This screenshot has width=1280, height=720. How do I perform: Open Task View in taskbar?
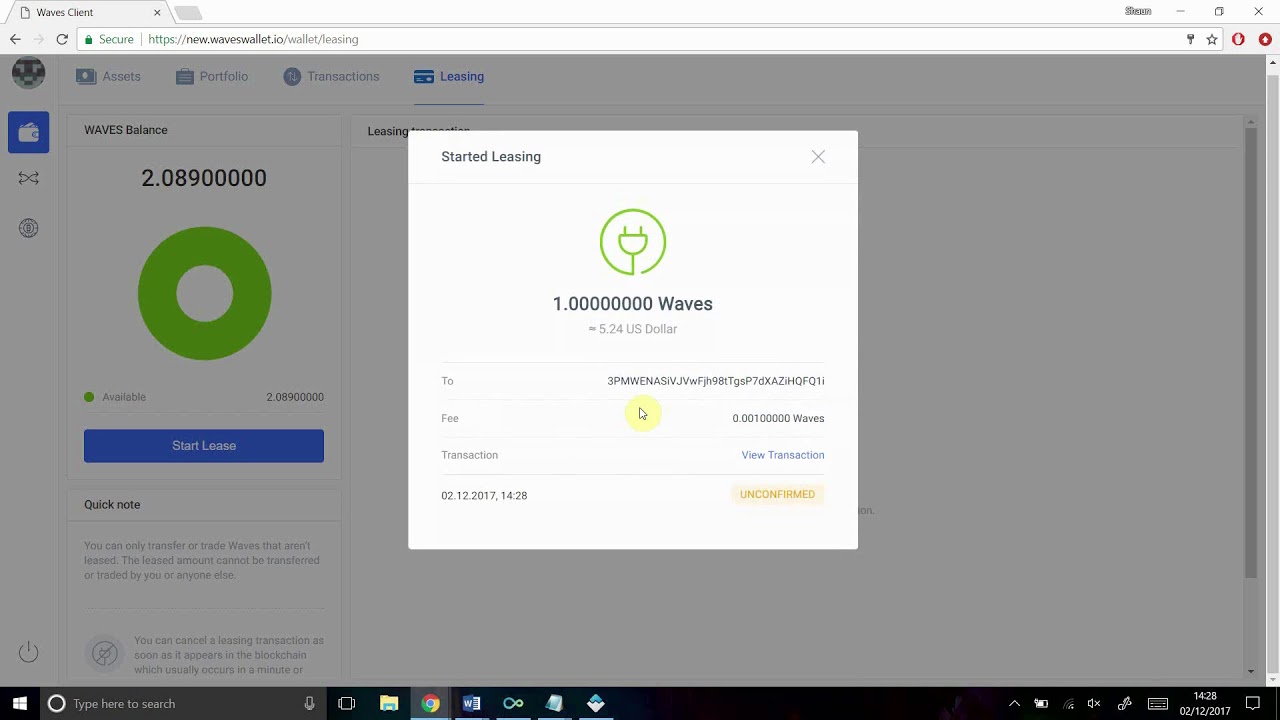point(346,703)
